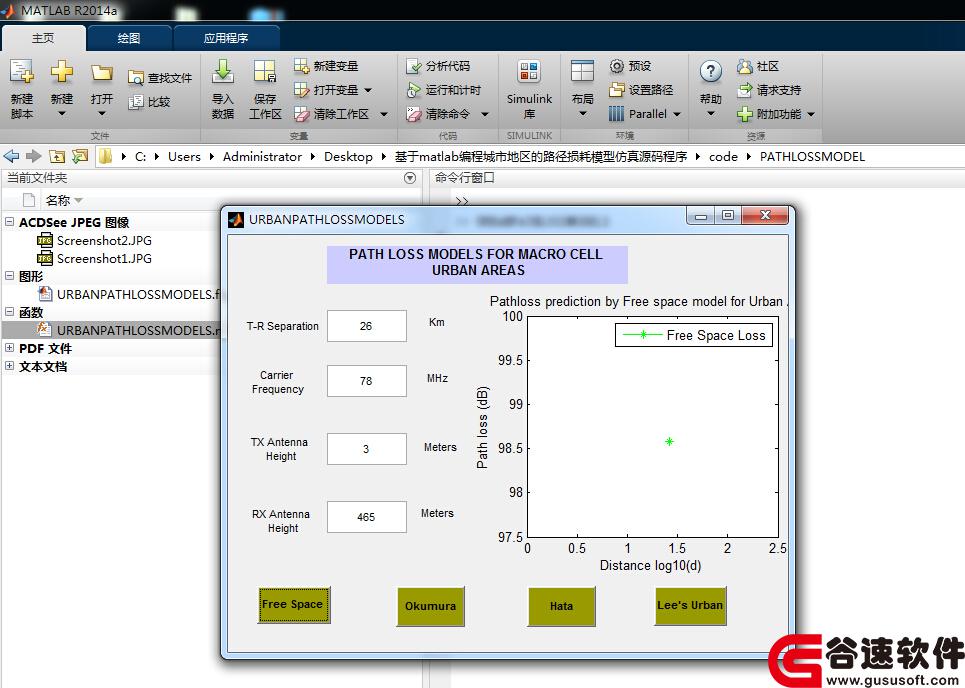Image resolution: width=965 pixels, height=688 pixels.
Task: Click the browse for folder icon
Action: [x=80, y=156]
